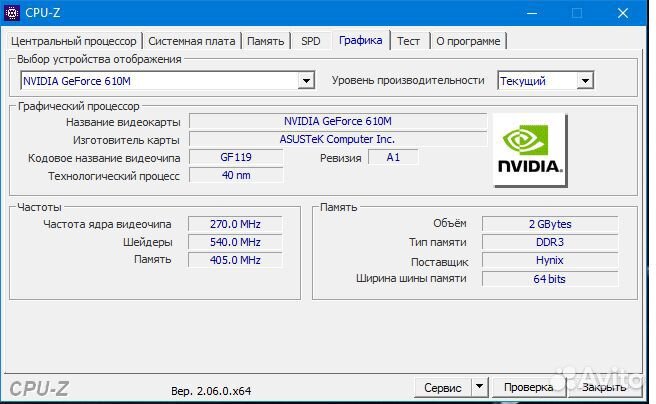
Task: Click the Закрыть button
Action: pyautogui.click(x=604, y=387)
